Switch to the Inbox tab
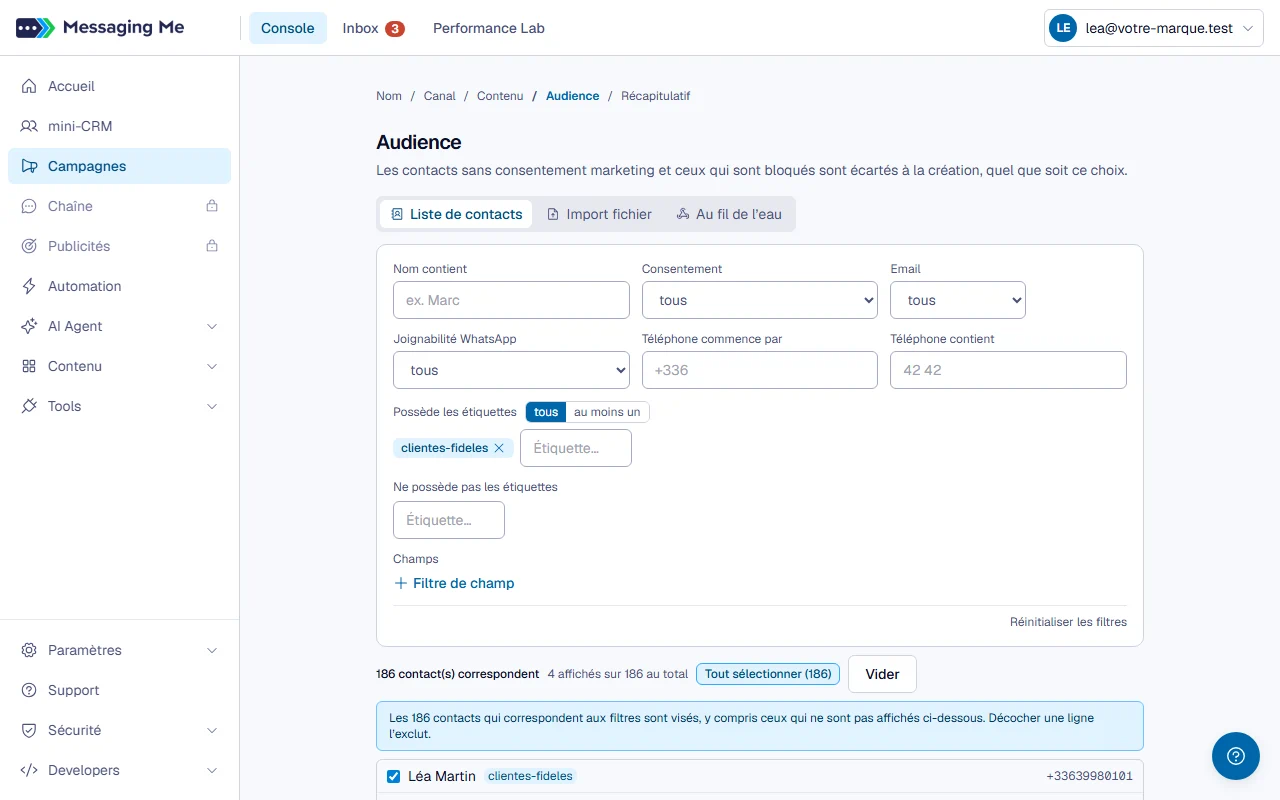The image size is (1280, 800). [373, 28]
